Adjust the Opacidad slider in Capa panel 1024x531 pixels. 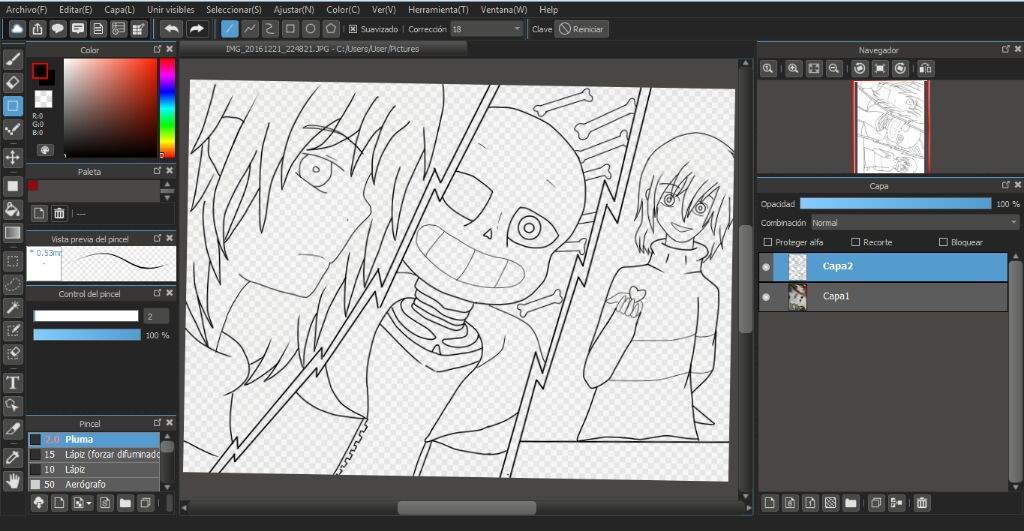(895, 204)
